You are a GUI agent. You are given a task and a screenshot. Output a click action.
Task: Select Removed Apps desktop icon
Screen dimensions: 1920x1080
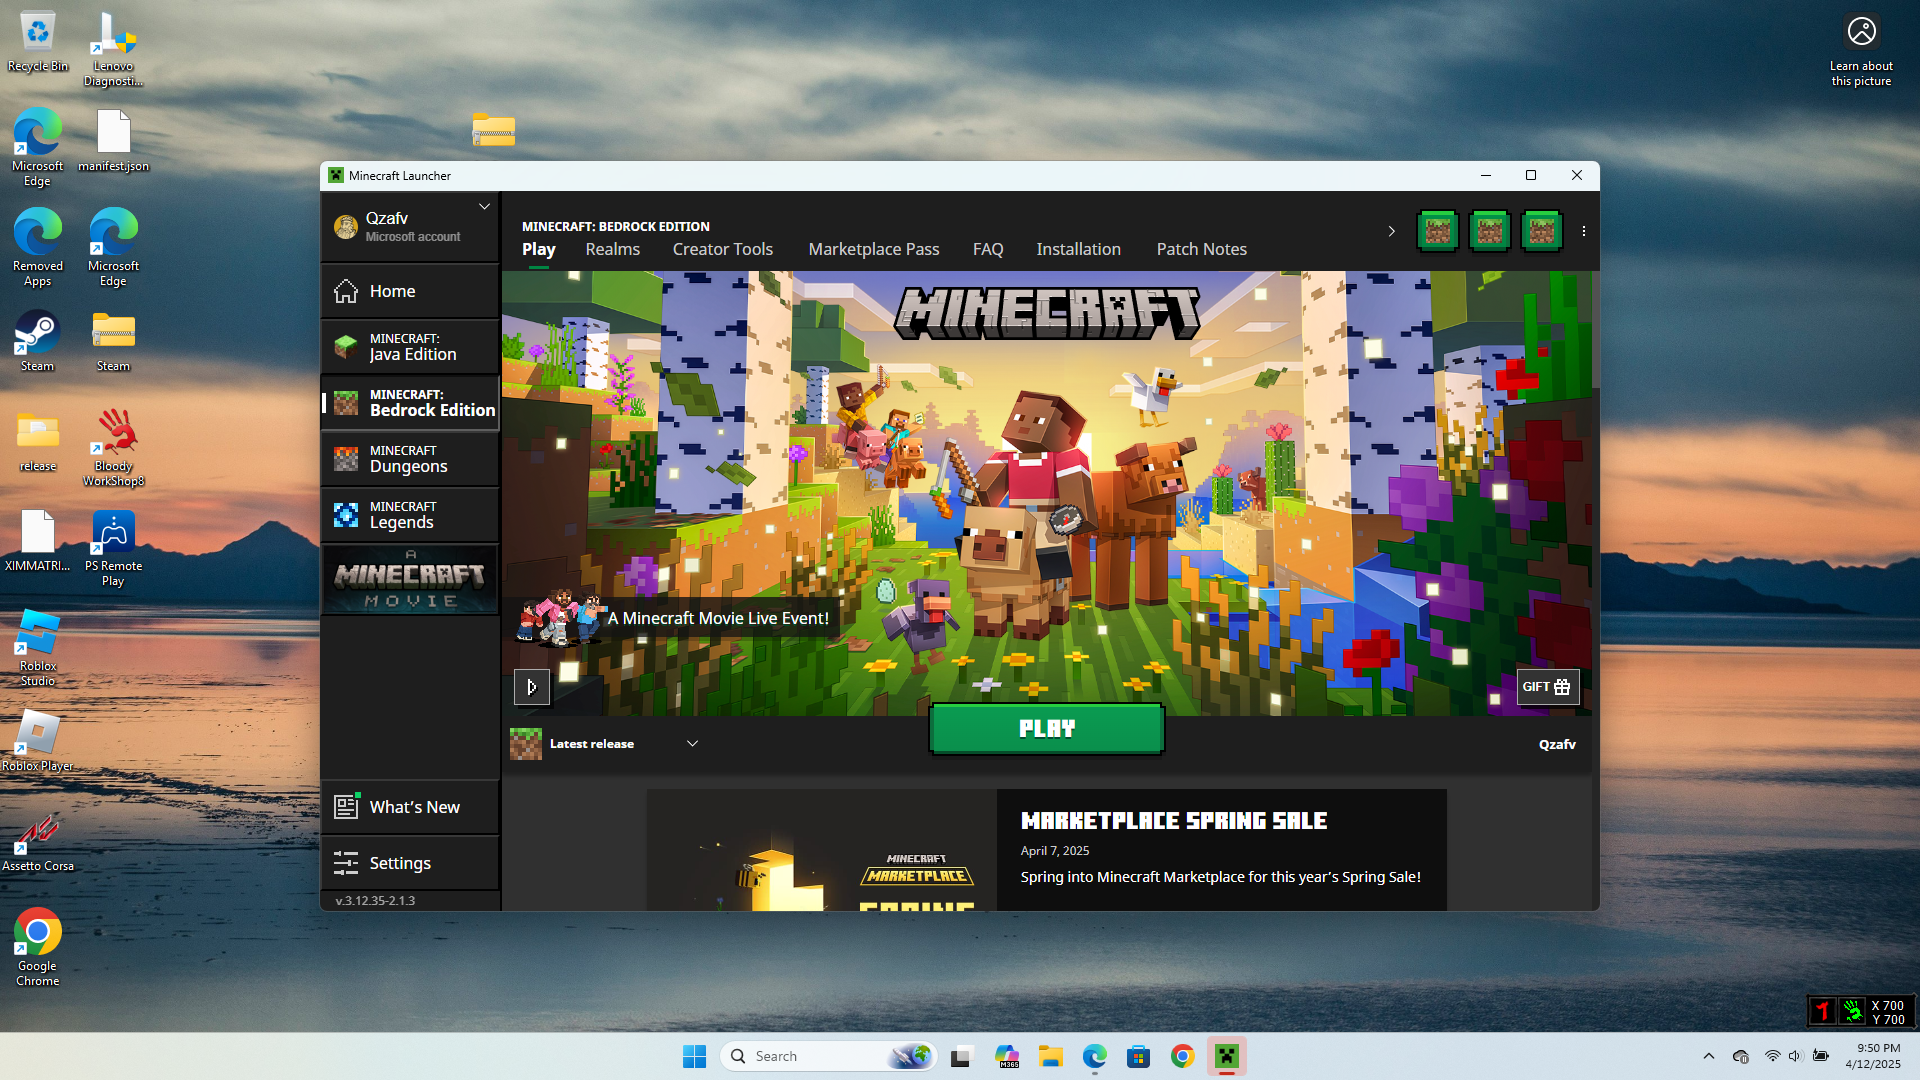(x=38, y=248)
